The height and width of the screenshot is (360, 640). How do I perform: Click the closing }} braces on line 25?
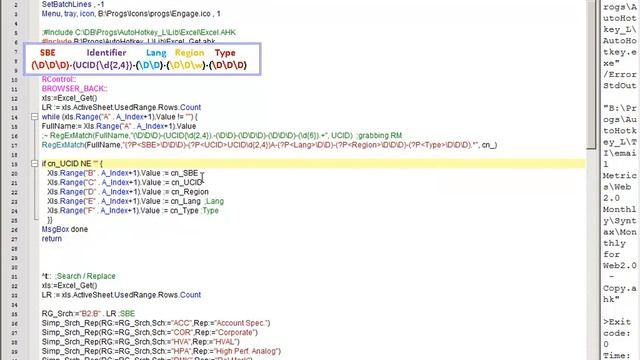pyautogui.click(x=50, y=220)
